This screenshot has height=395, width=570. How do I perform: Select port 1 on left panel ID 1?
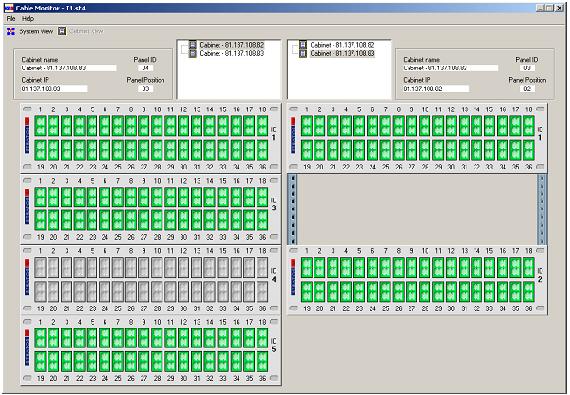pyautogui.click(x=40, y=126)
